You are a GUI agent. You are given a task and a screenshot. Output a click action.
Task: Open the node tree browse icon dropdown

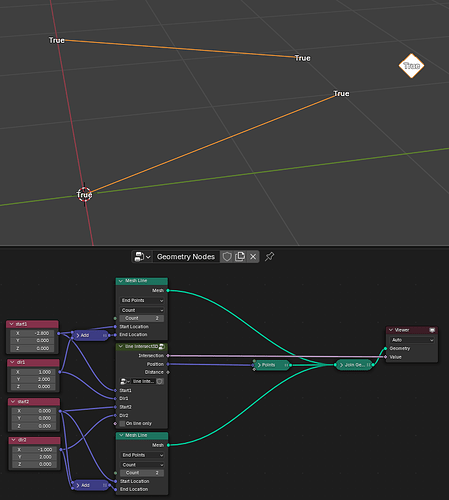142,257
